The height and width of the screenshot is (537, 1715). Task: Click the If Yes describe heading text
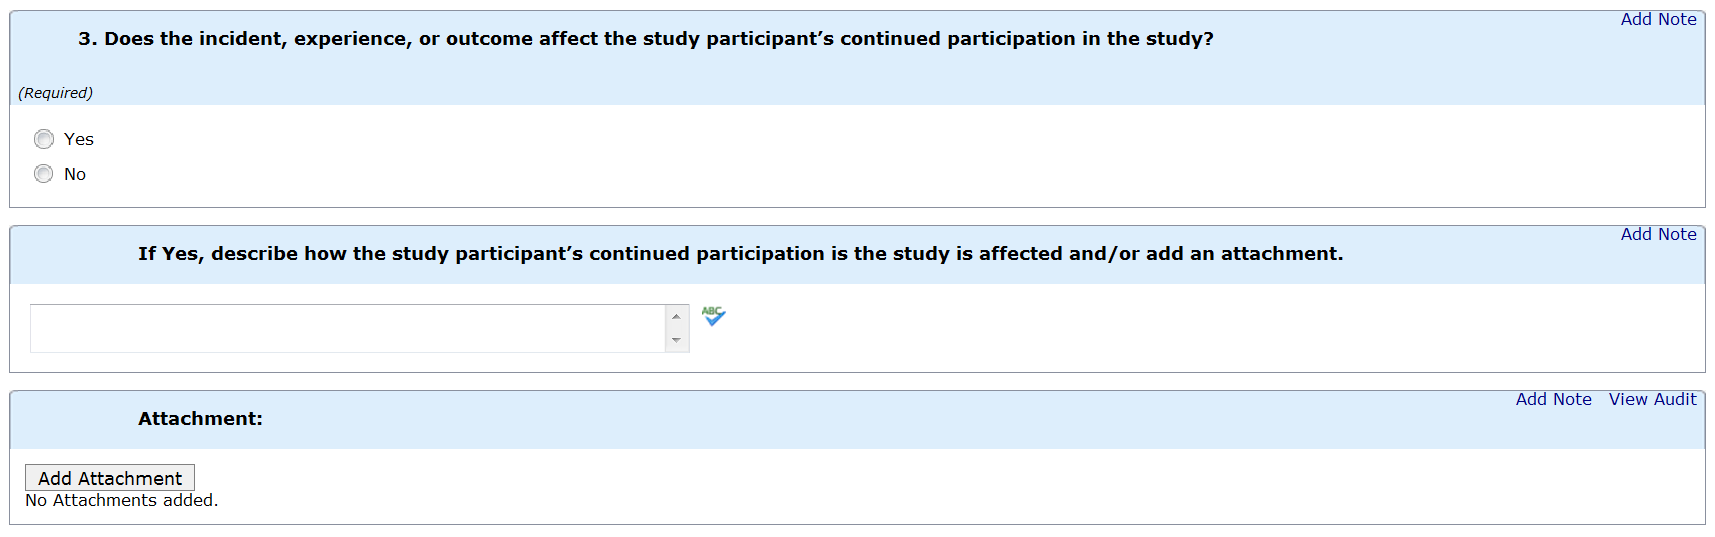pyautogui.click(x=740, y=254)
